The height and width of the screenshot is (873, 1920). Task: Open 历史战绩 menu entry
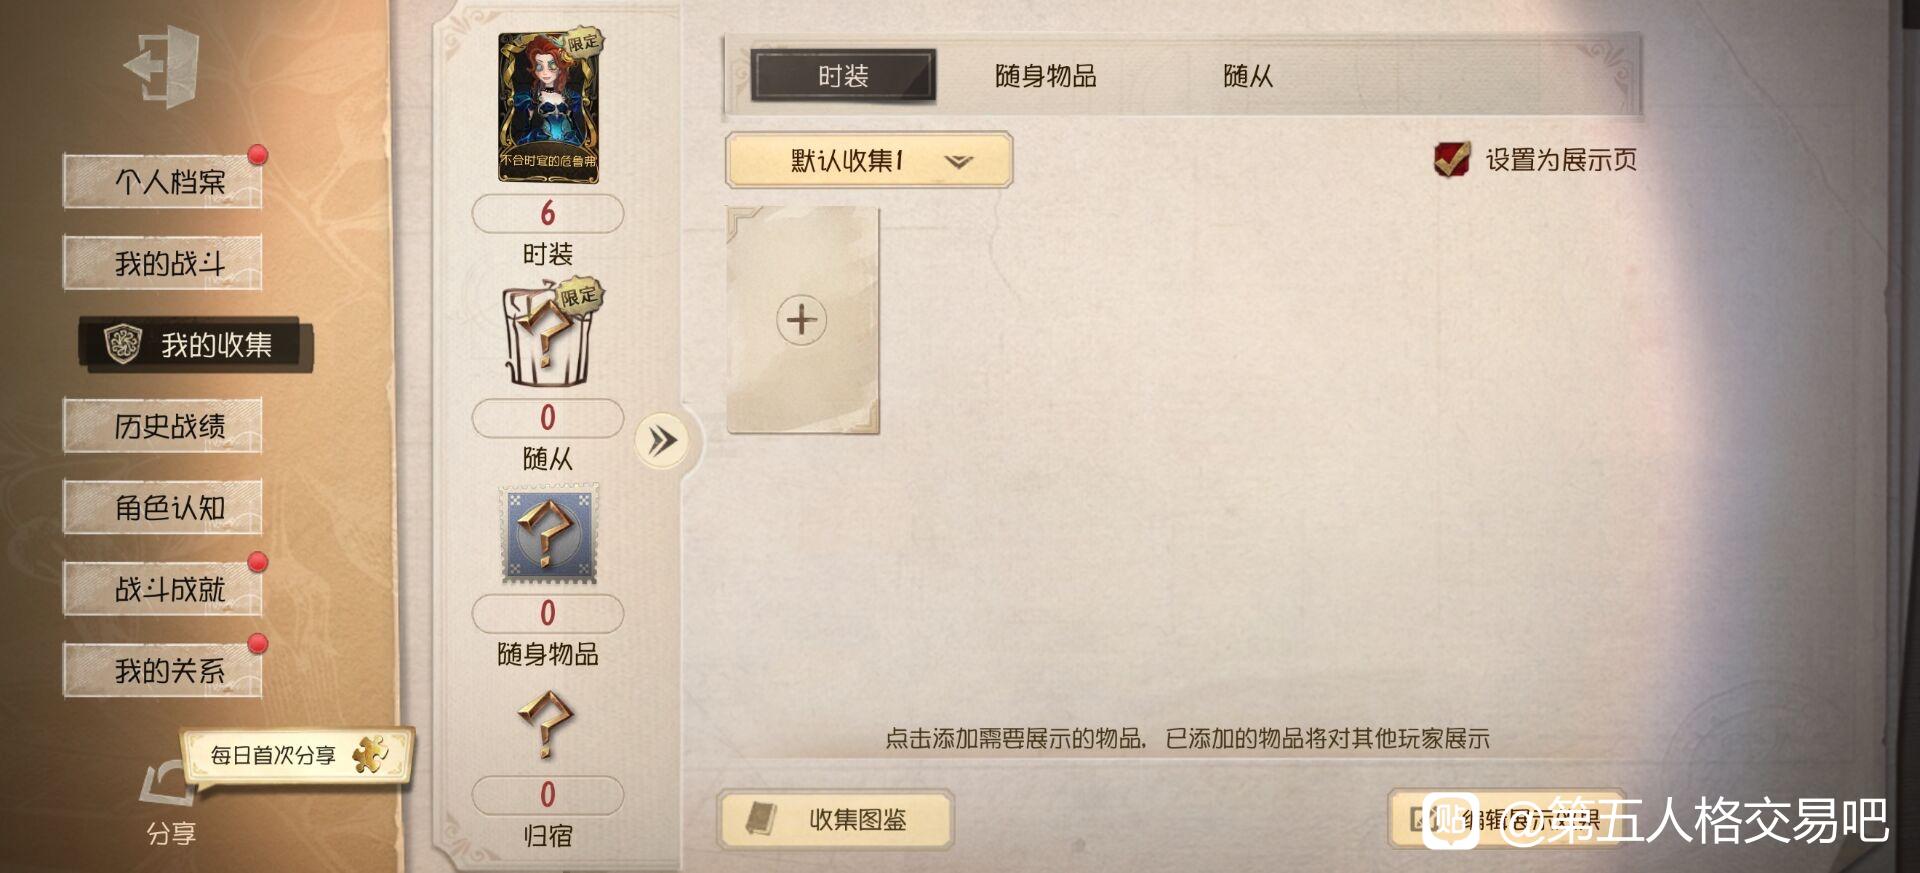(x=163, y=426)
